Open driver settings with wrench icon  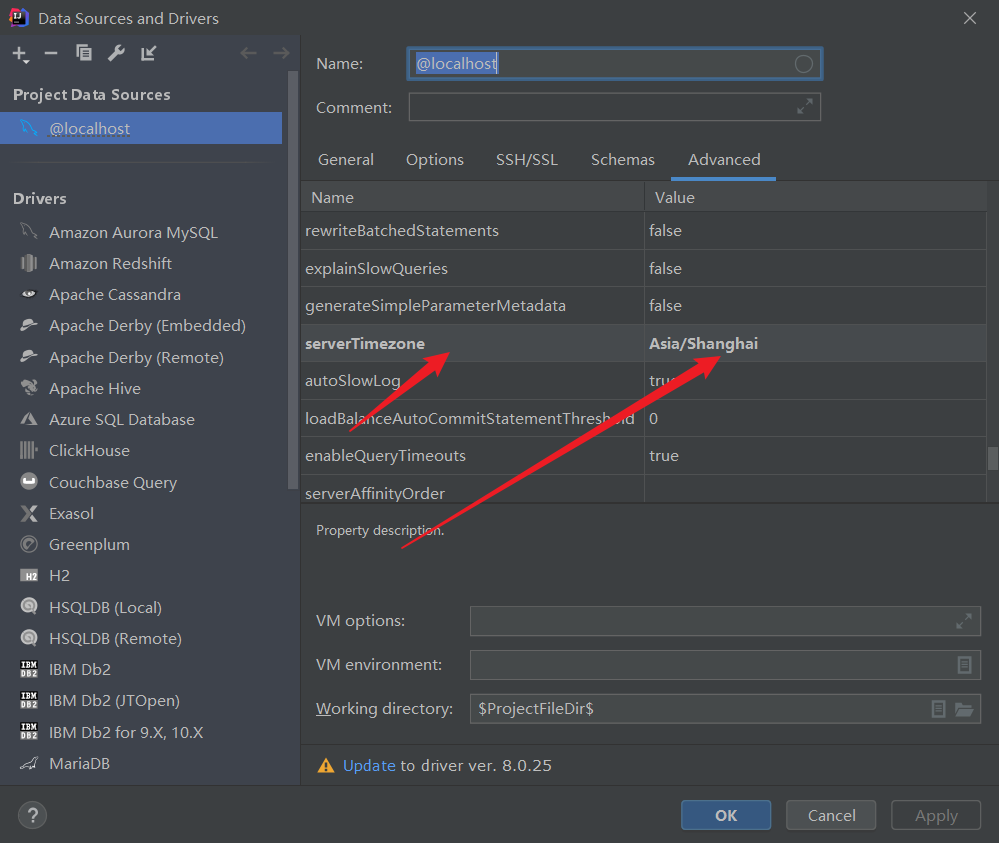pos(116,54)
